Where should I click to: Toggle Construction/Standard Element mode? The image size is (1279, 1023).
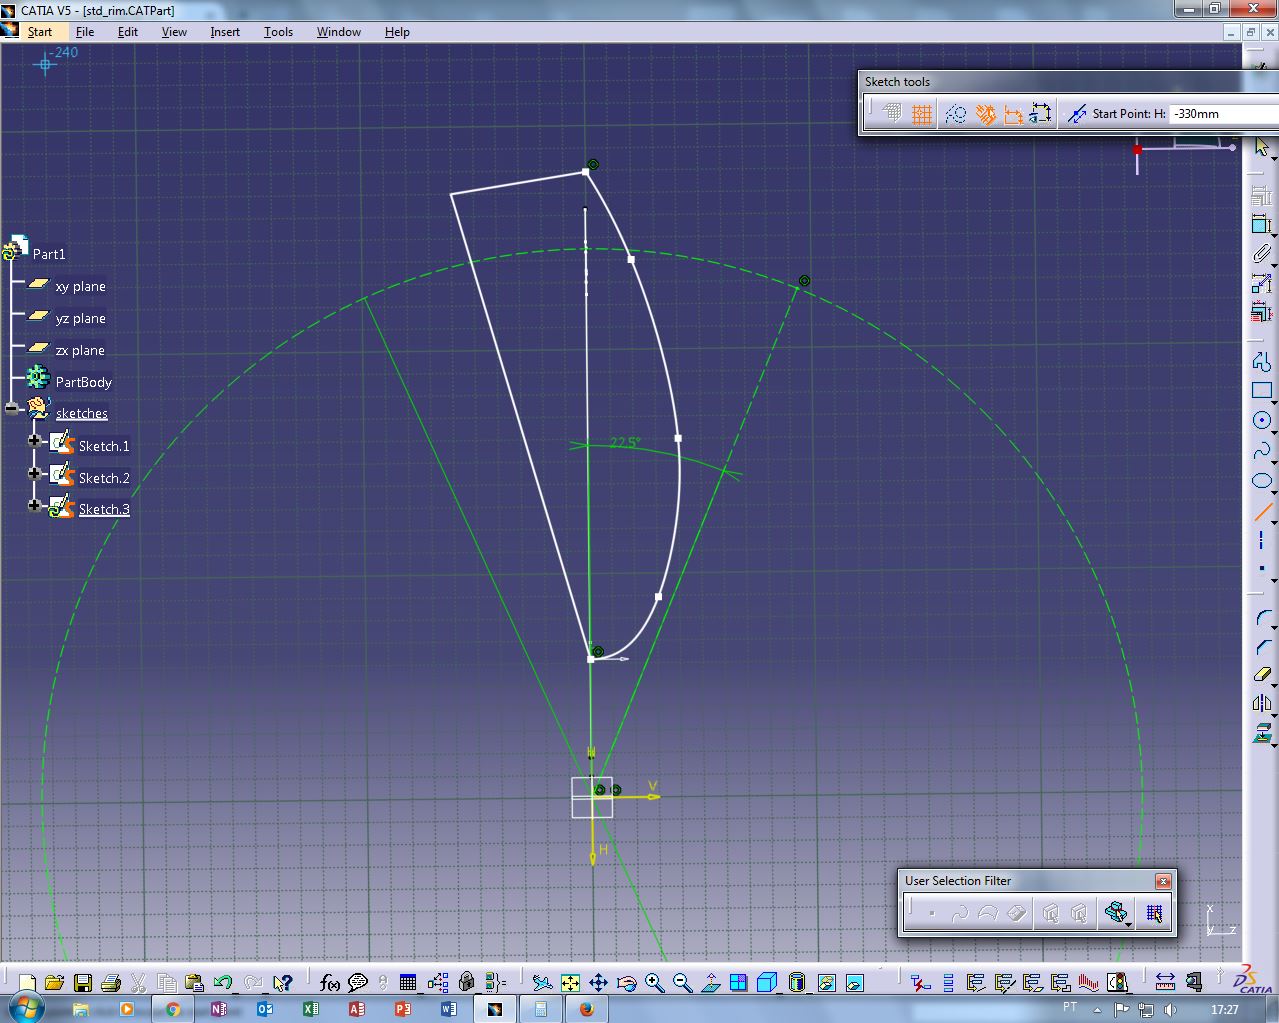[x=955, y=114]
